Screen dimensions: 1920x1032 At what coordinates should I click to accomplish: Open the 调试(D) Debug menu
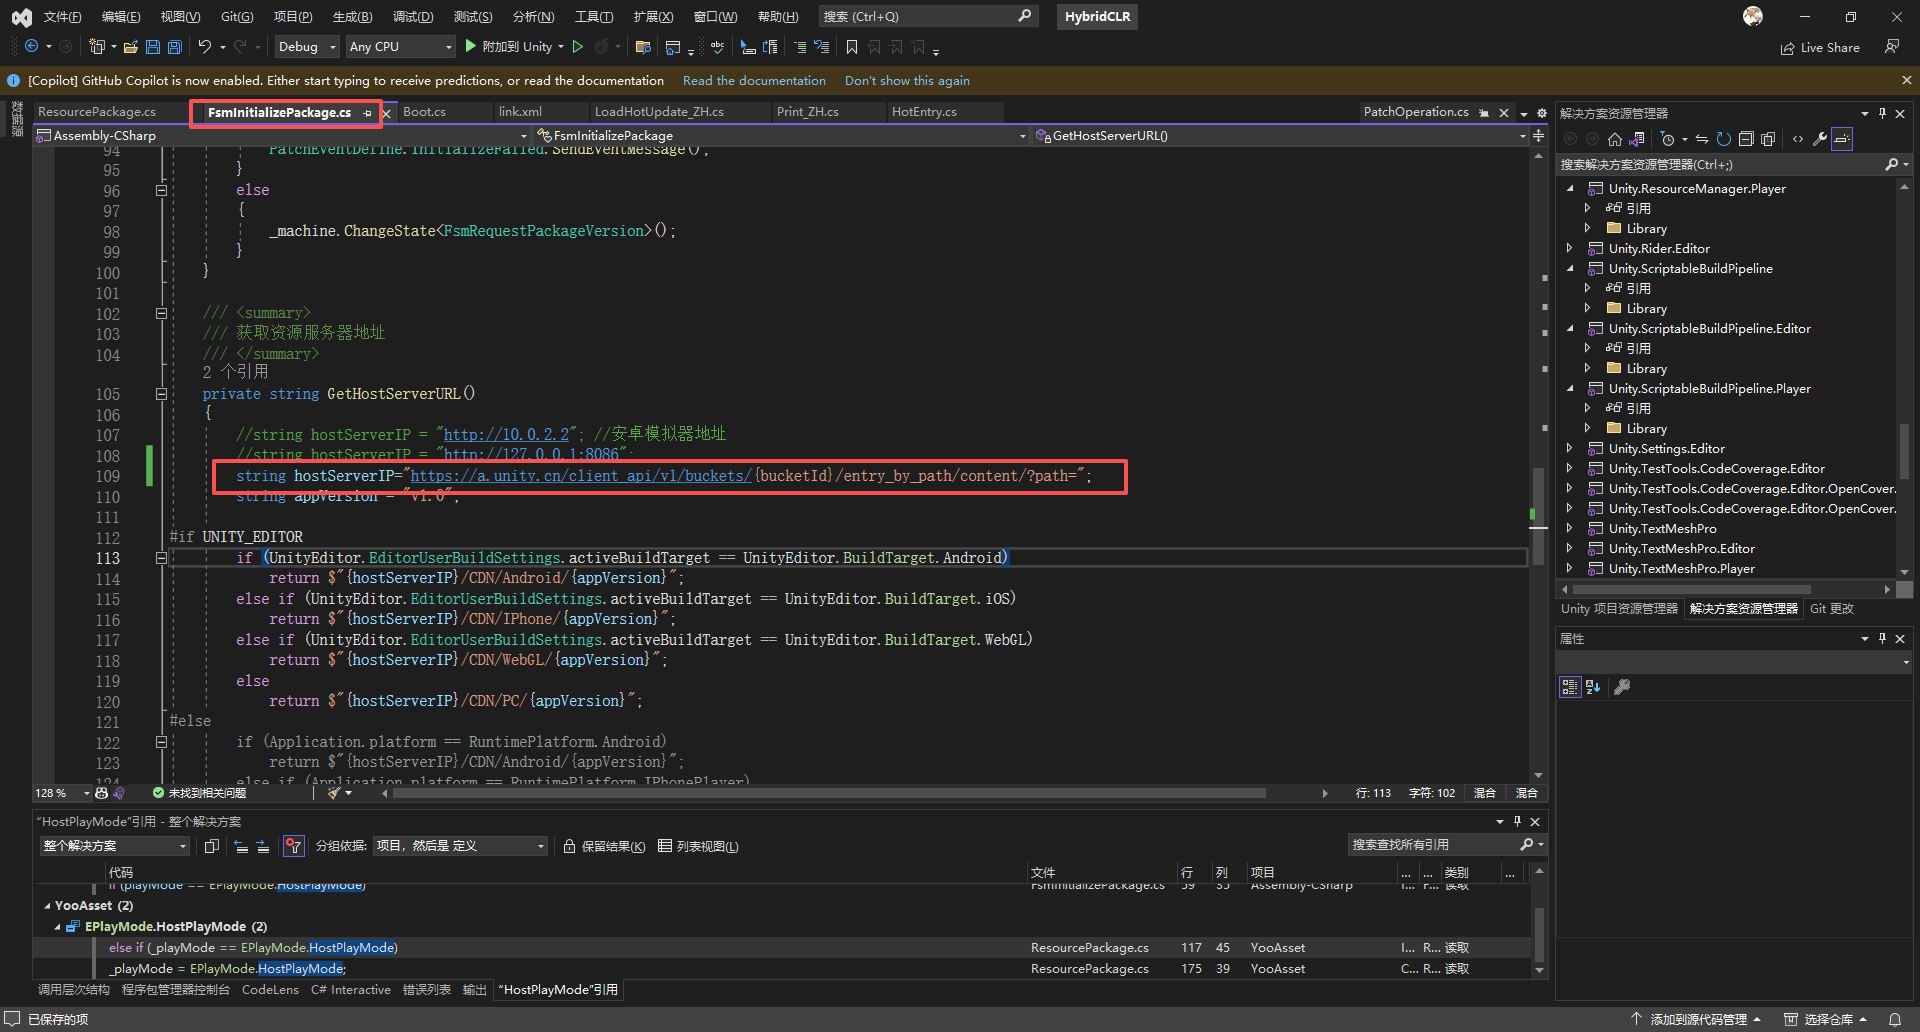413,17
